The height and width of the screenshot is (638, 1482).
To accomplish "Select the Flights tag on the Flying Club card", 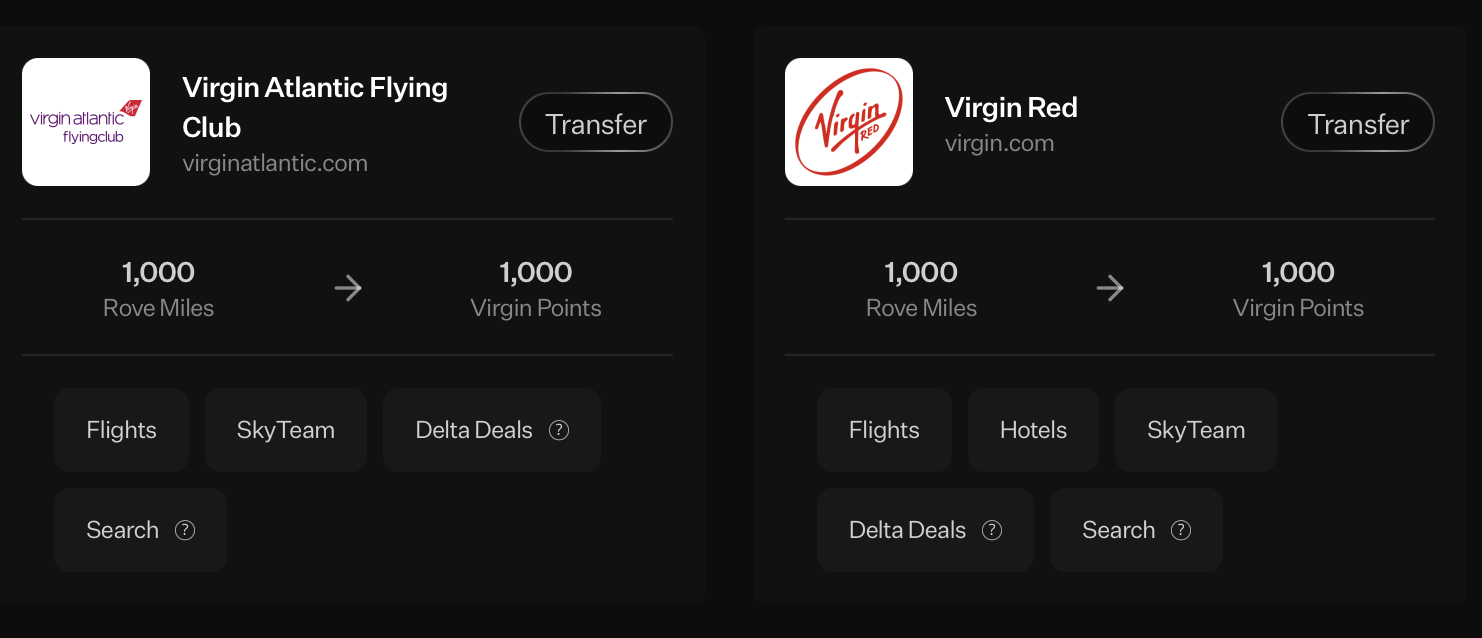I will (121, 429).
